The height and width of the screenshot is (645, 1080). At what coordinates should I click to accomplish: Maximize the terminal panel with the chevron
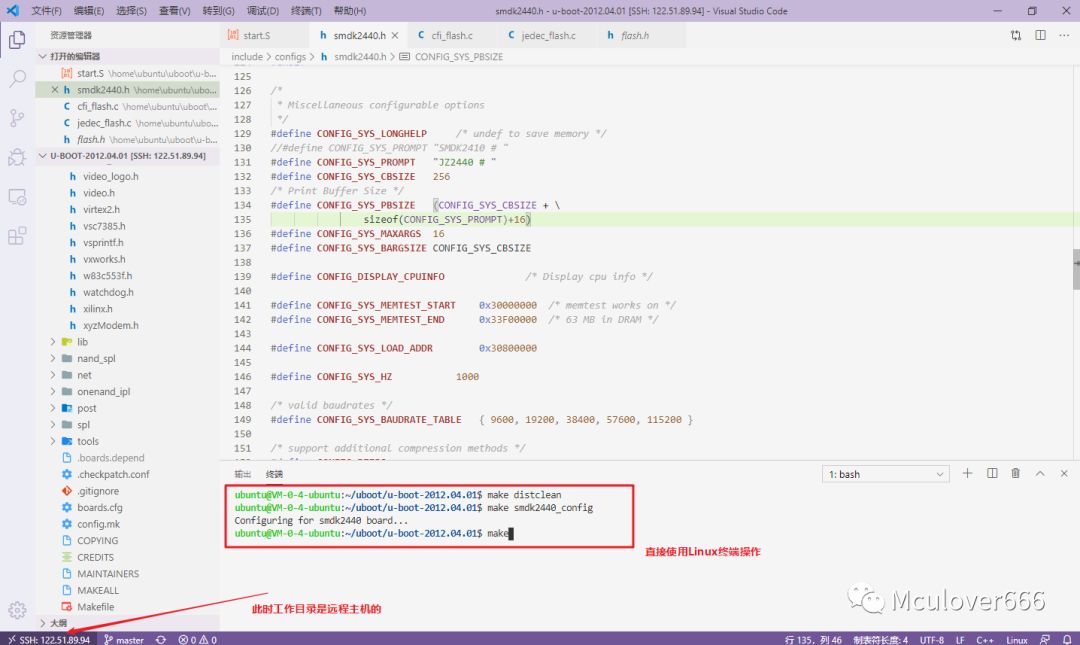[1039, 473]
